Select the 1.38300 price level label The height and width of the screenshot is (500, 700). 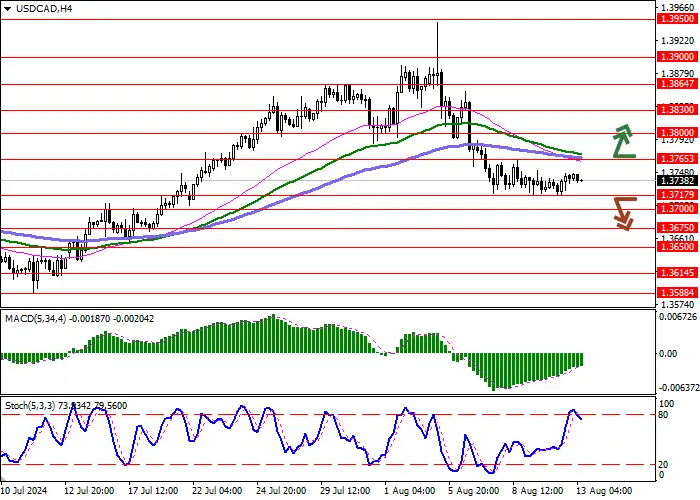tap(677, 110)
